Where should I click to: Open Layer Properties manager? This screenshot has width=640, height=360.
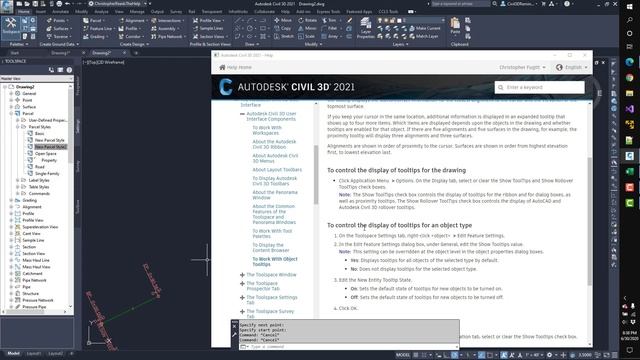coord(366,28)
